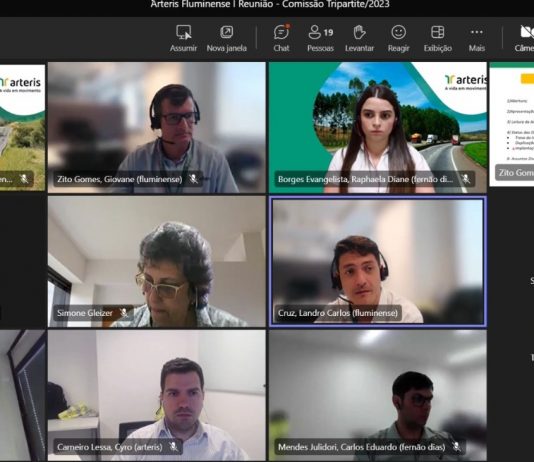534x462 pixels.
Task: Select Mendes Julidori, Carlos Eduardo video tile
Action: (378, 395)
